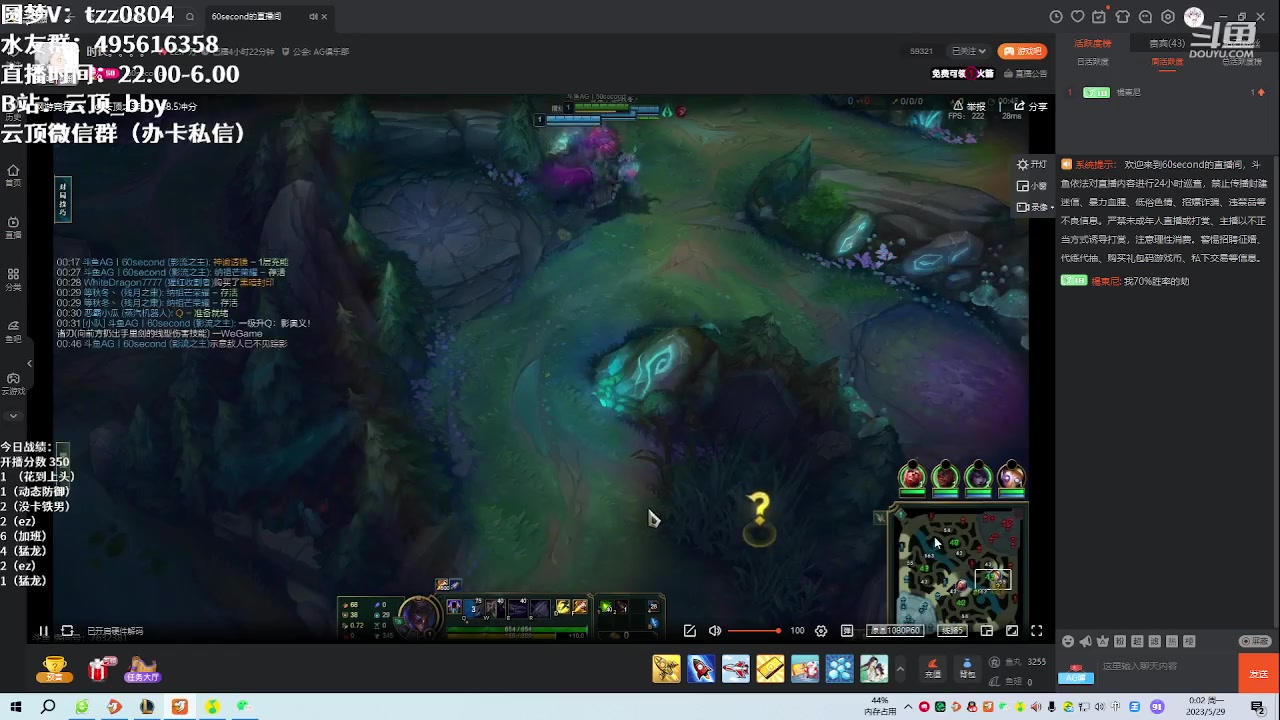
Task: Send the gold card gift
Action: tap(770, 668)
